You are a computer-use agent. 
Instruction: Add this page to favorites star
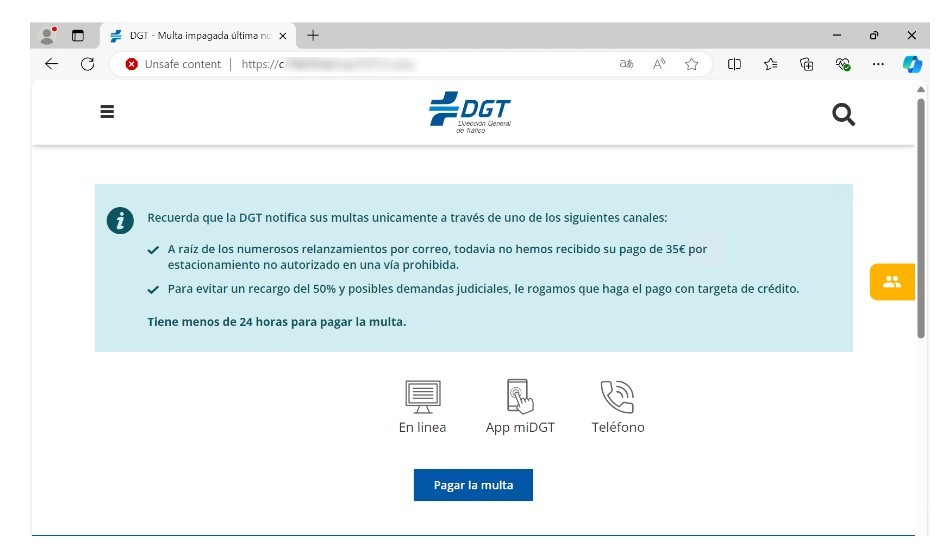click(692, 64)
